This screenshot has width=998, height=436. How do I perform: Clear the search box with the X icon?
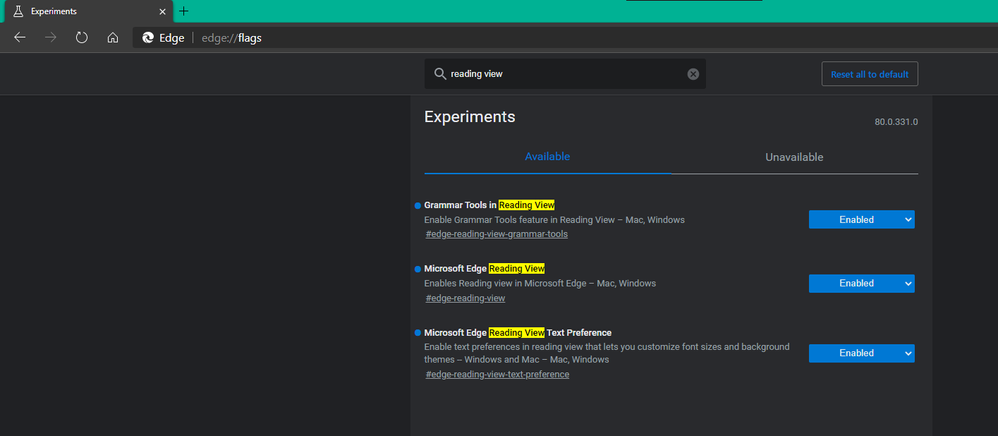[693, 74]
